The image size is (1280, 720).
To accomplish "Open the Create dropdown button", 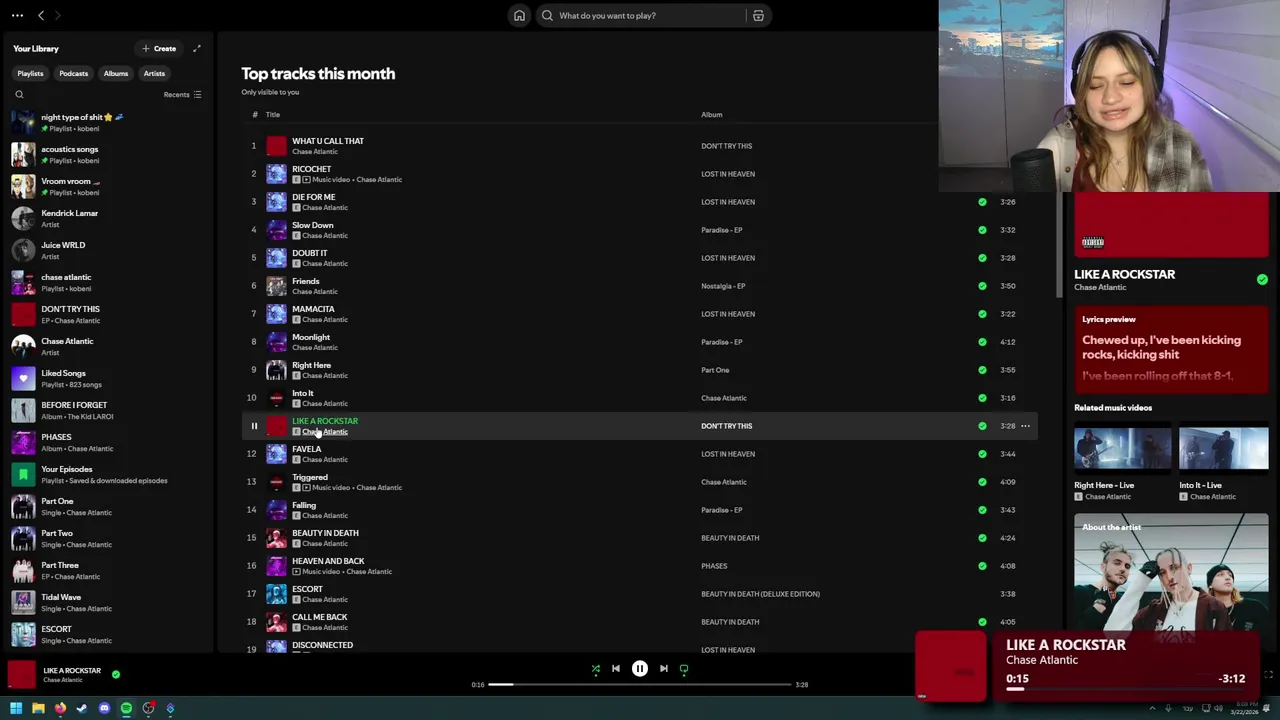I will coord(159,48).
